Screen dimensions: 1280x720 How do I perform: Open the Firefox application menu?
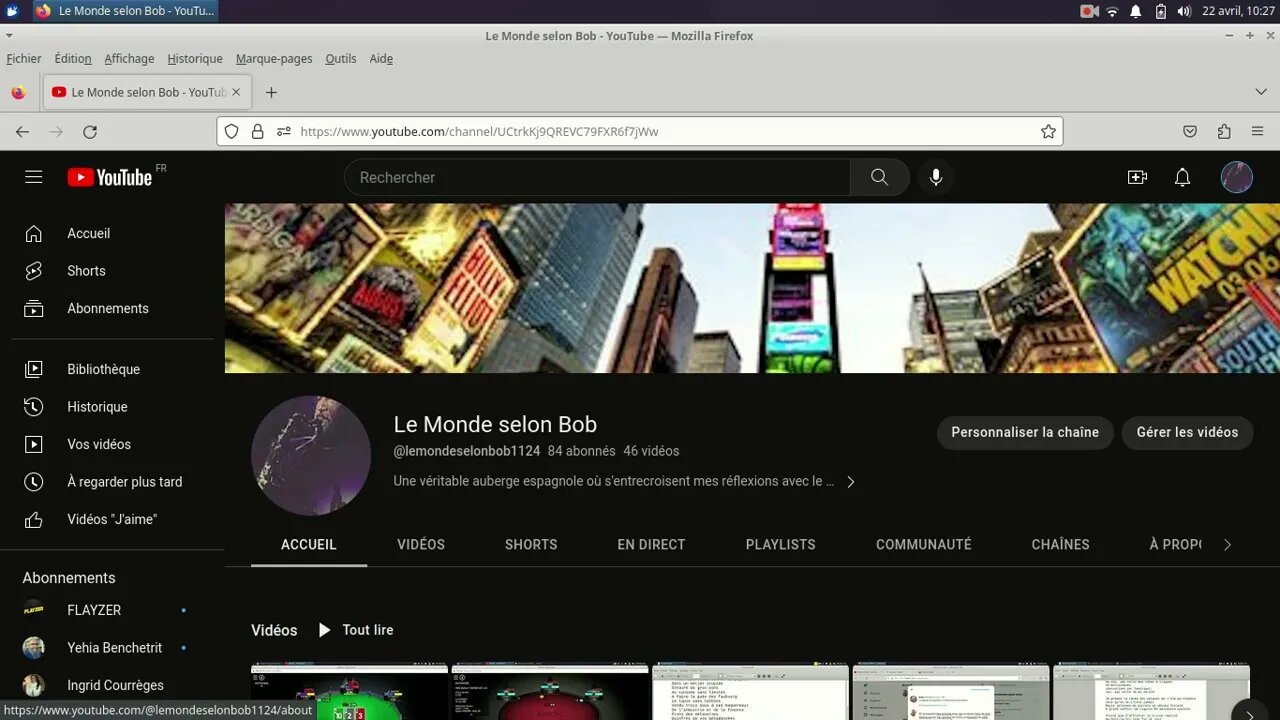pyautogui.click(x=1258, y=131)
